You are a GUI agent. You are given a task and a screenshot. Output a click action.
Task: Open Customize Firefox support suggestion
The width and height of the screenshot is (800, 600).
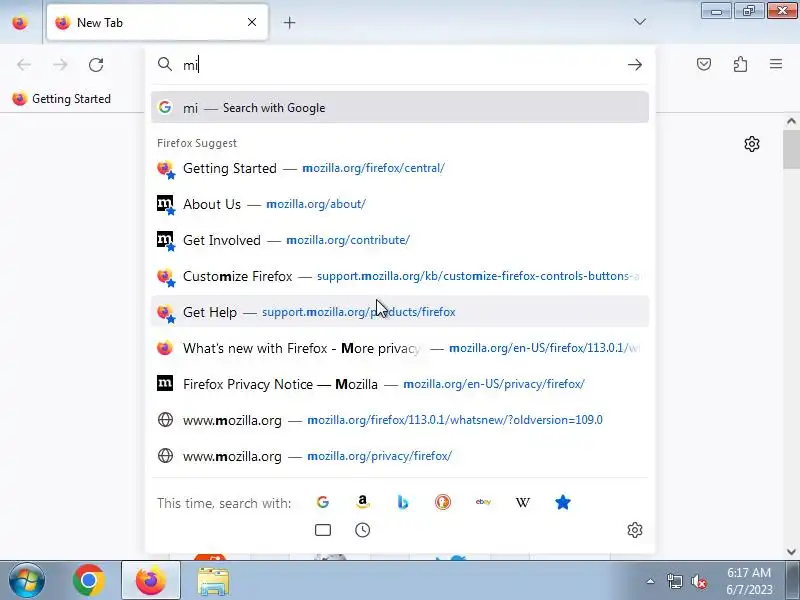point(400,276)
